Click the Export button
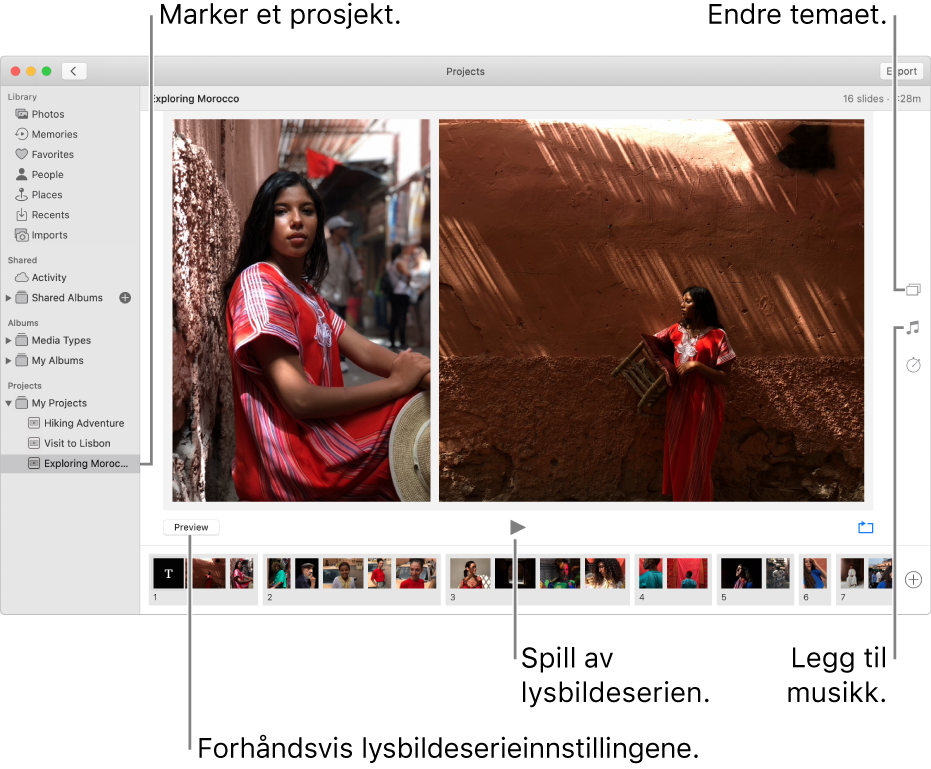 901,71
